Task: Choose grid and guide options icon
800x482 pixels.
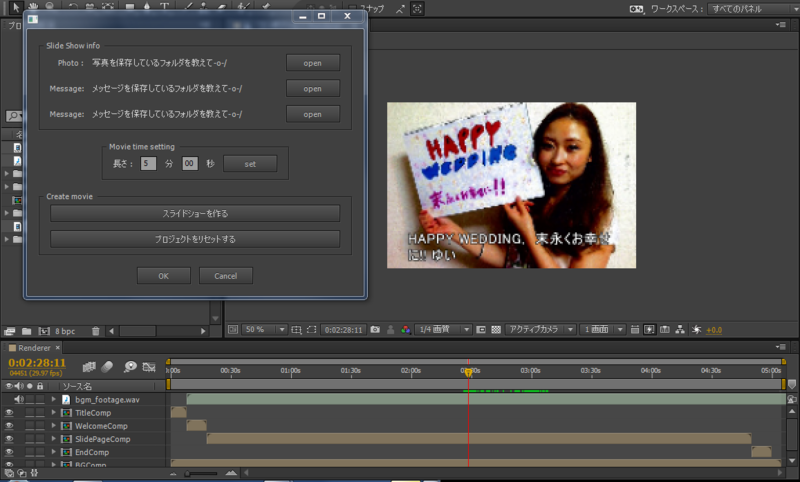Action: [296, 329]
